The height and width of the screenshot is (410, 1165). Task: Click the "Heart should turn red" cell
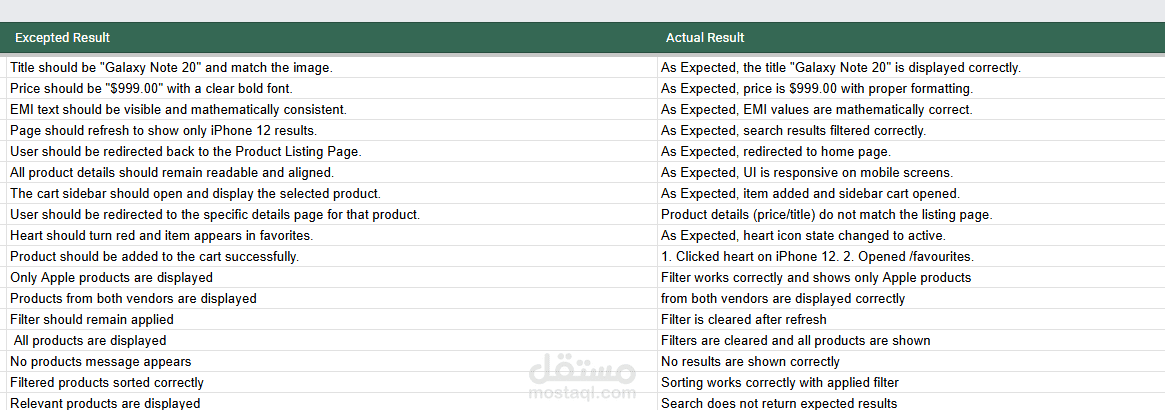[x=161, y=236]
